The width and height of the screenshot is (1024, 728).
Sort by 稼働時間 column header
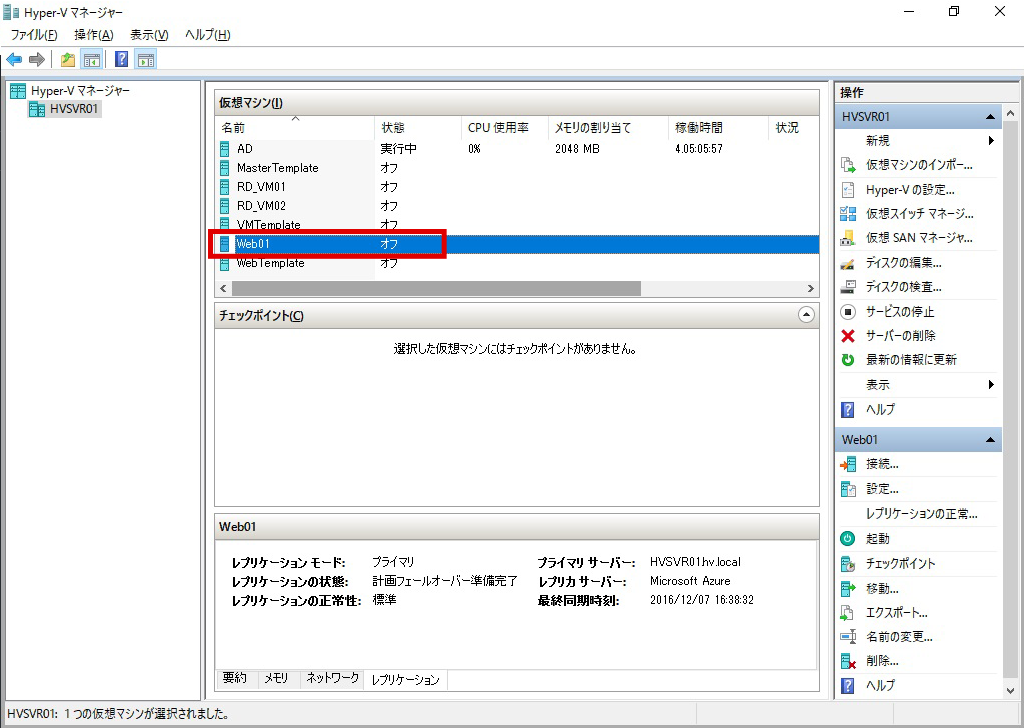pos(718,127)
